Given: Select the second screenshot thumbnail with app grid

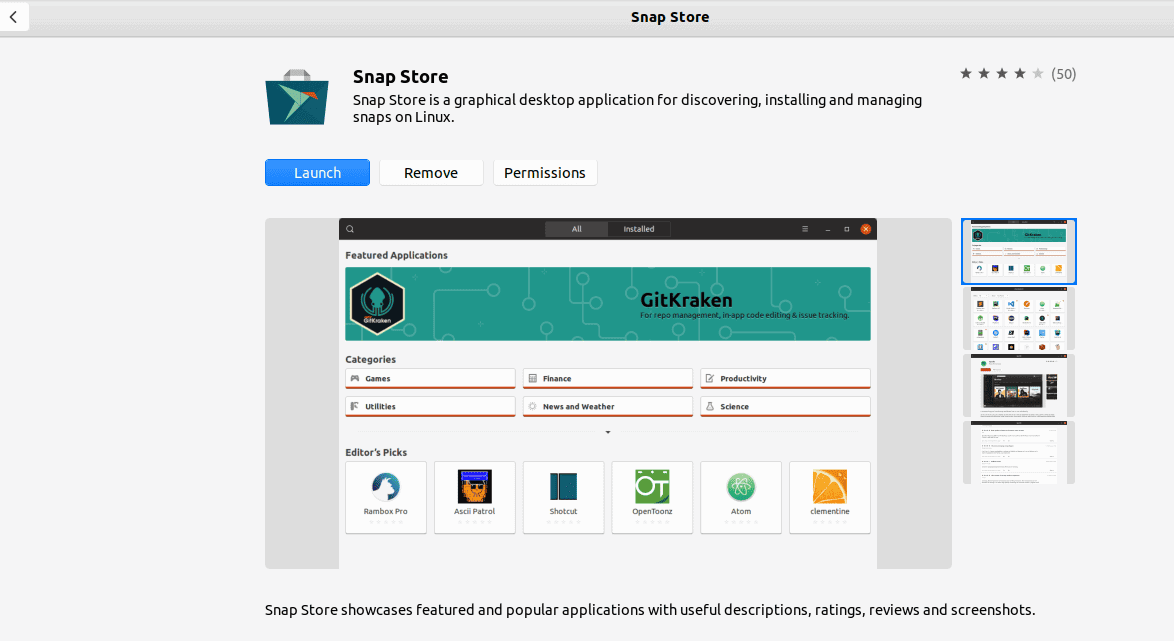Looking at the screenshot, I should click(x=1019, y=319).
